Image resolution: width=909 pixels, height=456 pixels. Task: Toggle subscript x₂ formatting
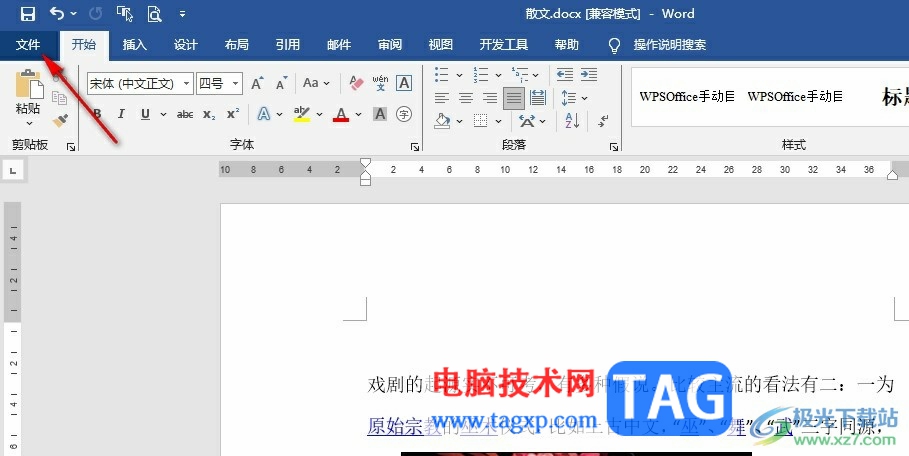click(209, 114)
